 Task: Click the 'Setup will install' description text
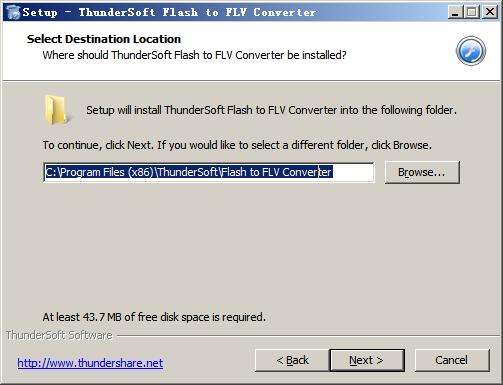pos(271,110)
